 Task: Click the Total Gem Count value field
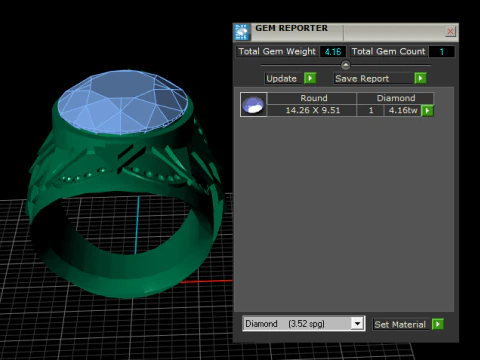tap(441, 52)
